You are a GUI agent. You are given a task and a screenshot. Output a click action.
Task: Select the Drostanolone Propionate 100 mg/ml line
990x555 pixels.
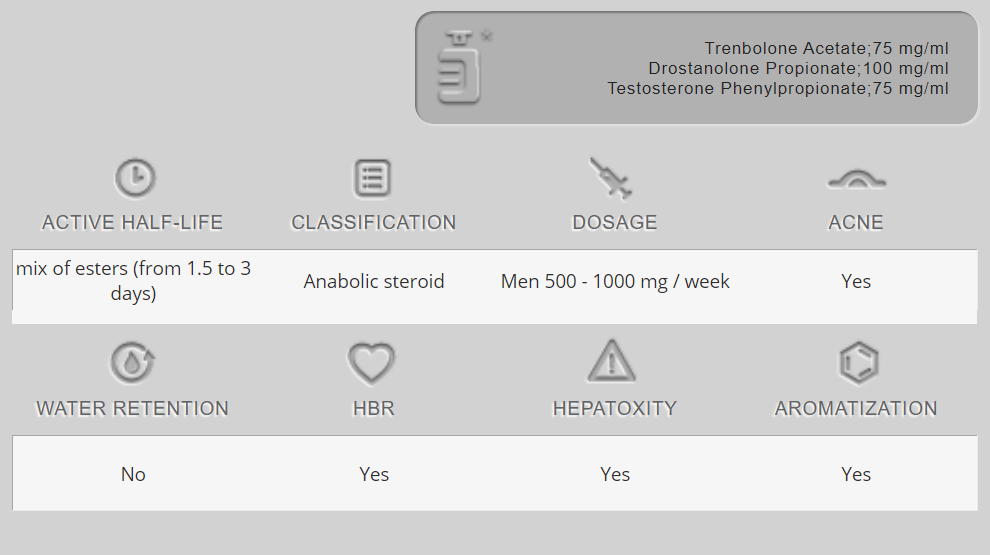point(798,68)
